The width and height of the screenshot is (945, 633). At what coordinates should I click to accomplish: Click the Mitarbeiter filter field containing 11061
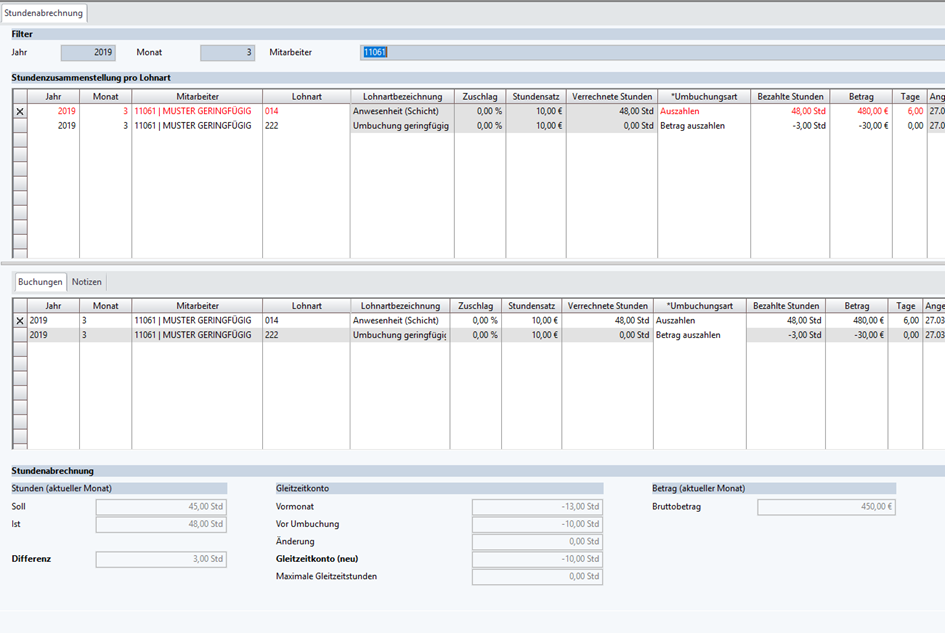tap(650, 52)
